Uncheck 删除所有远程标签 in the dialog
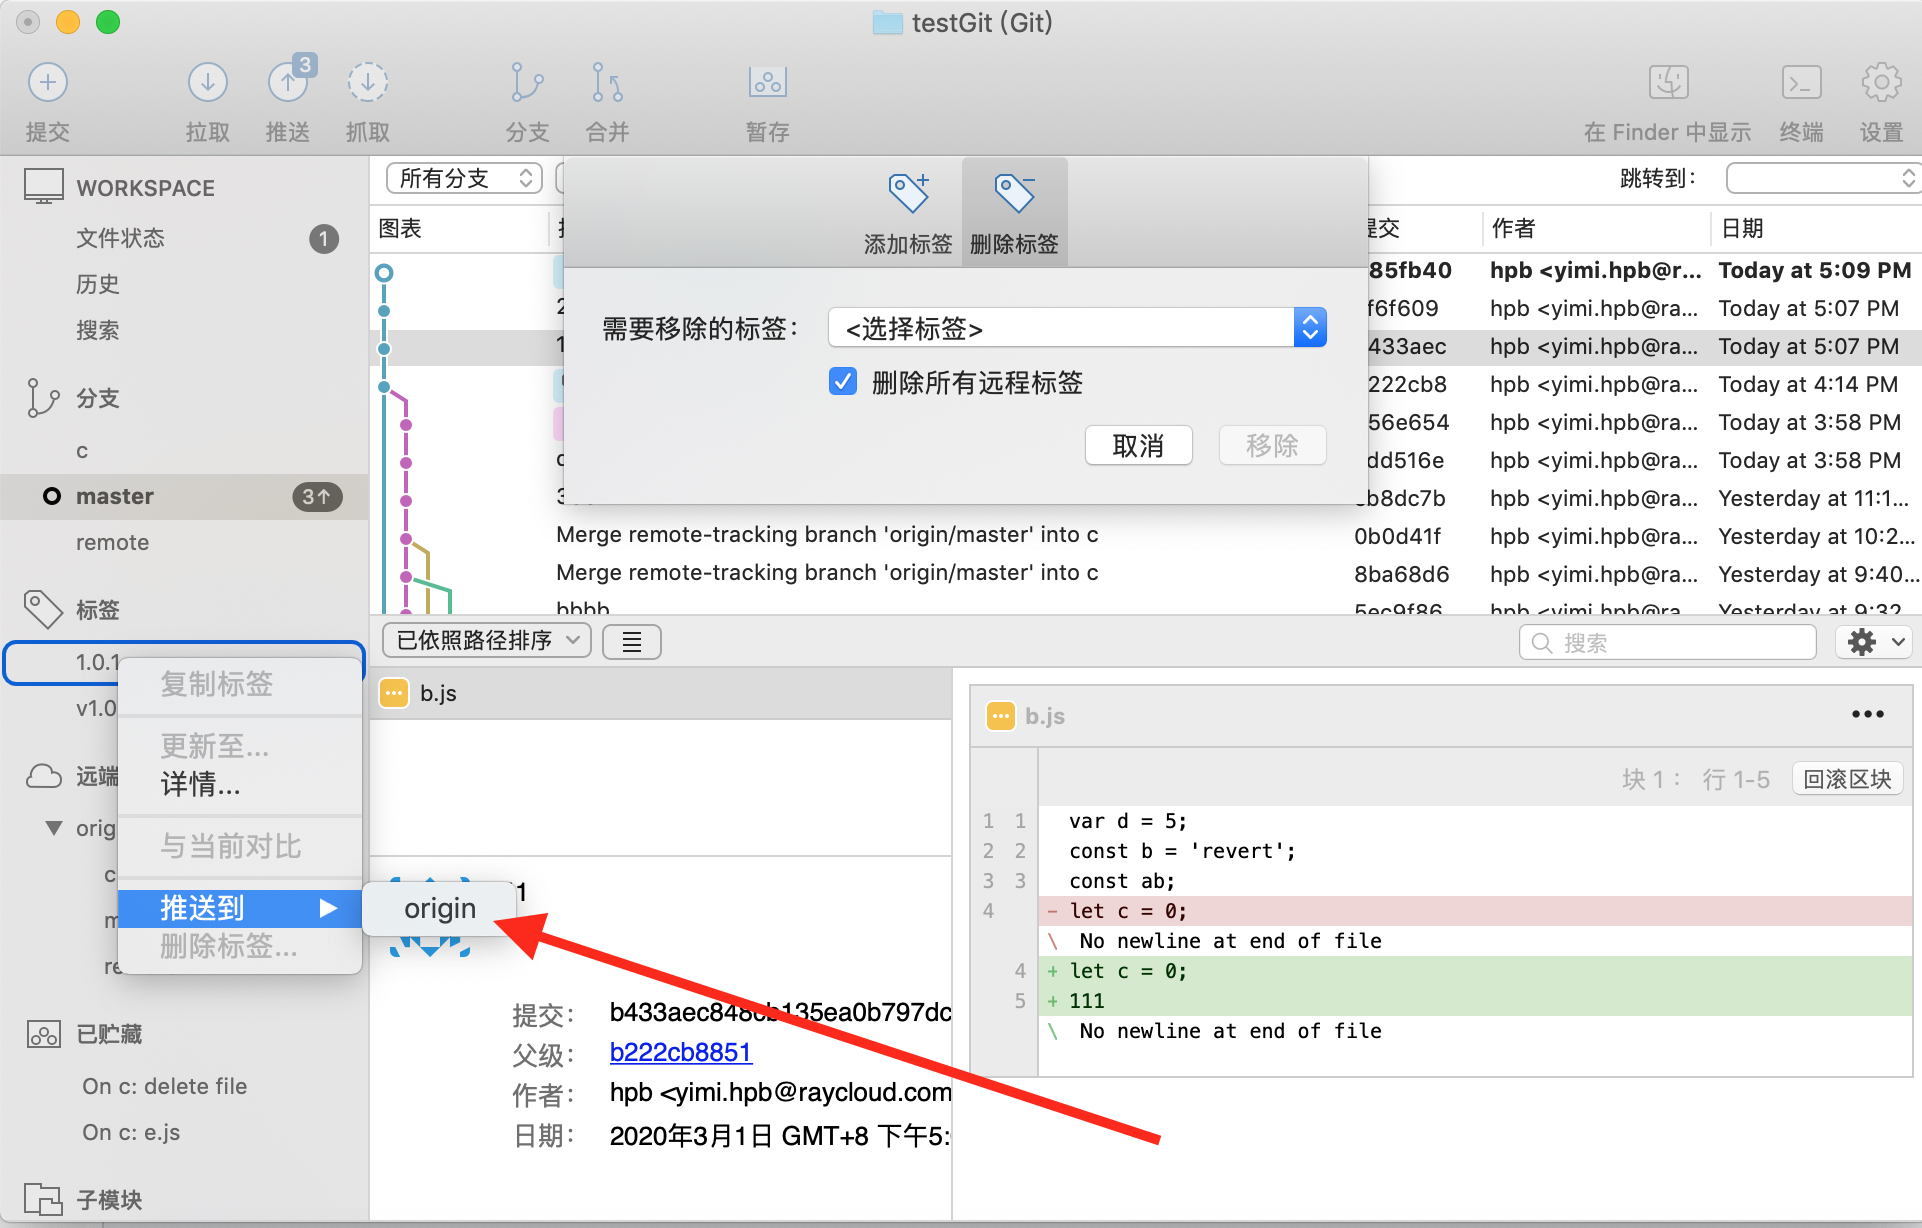This screenshot has height=1228, width=1922. pyautogui.click(x=843, y=381)
